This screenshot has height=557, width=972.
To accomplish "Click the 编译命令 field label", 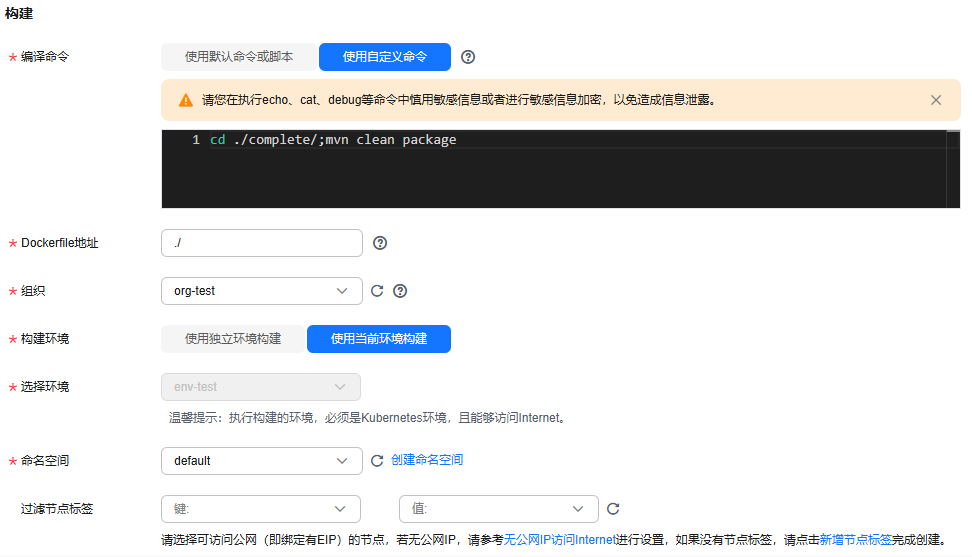I will 45,57.
